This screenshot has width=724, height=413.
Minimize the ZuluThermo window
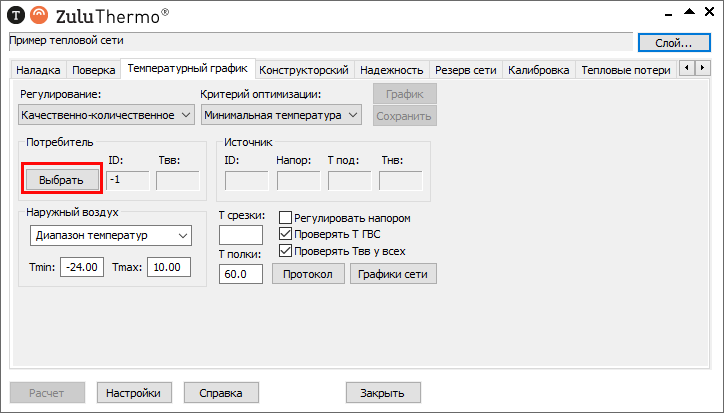[x=668, y=15]
